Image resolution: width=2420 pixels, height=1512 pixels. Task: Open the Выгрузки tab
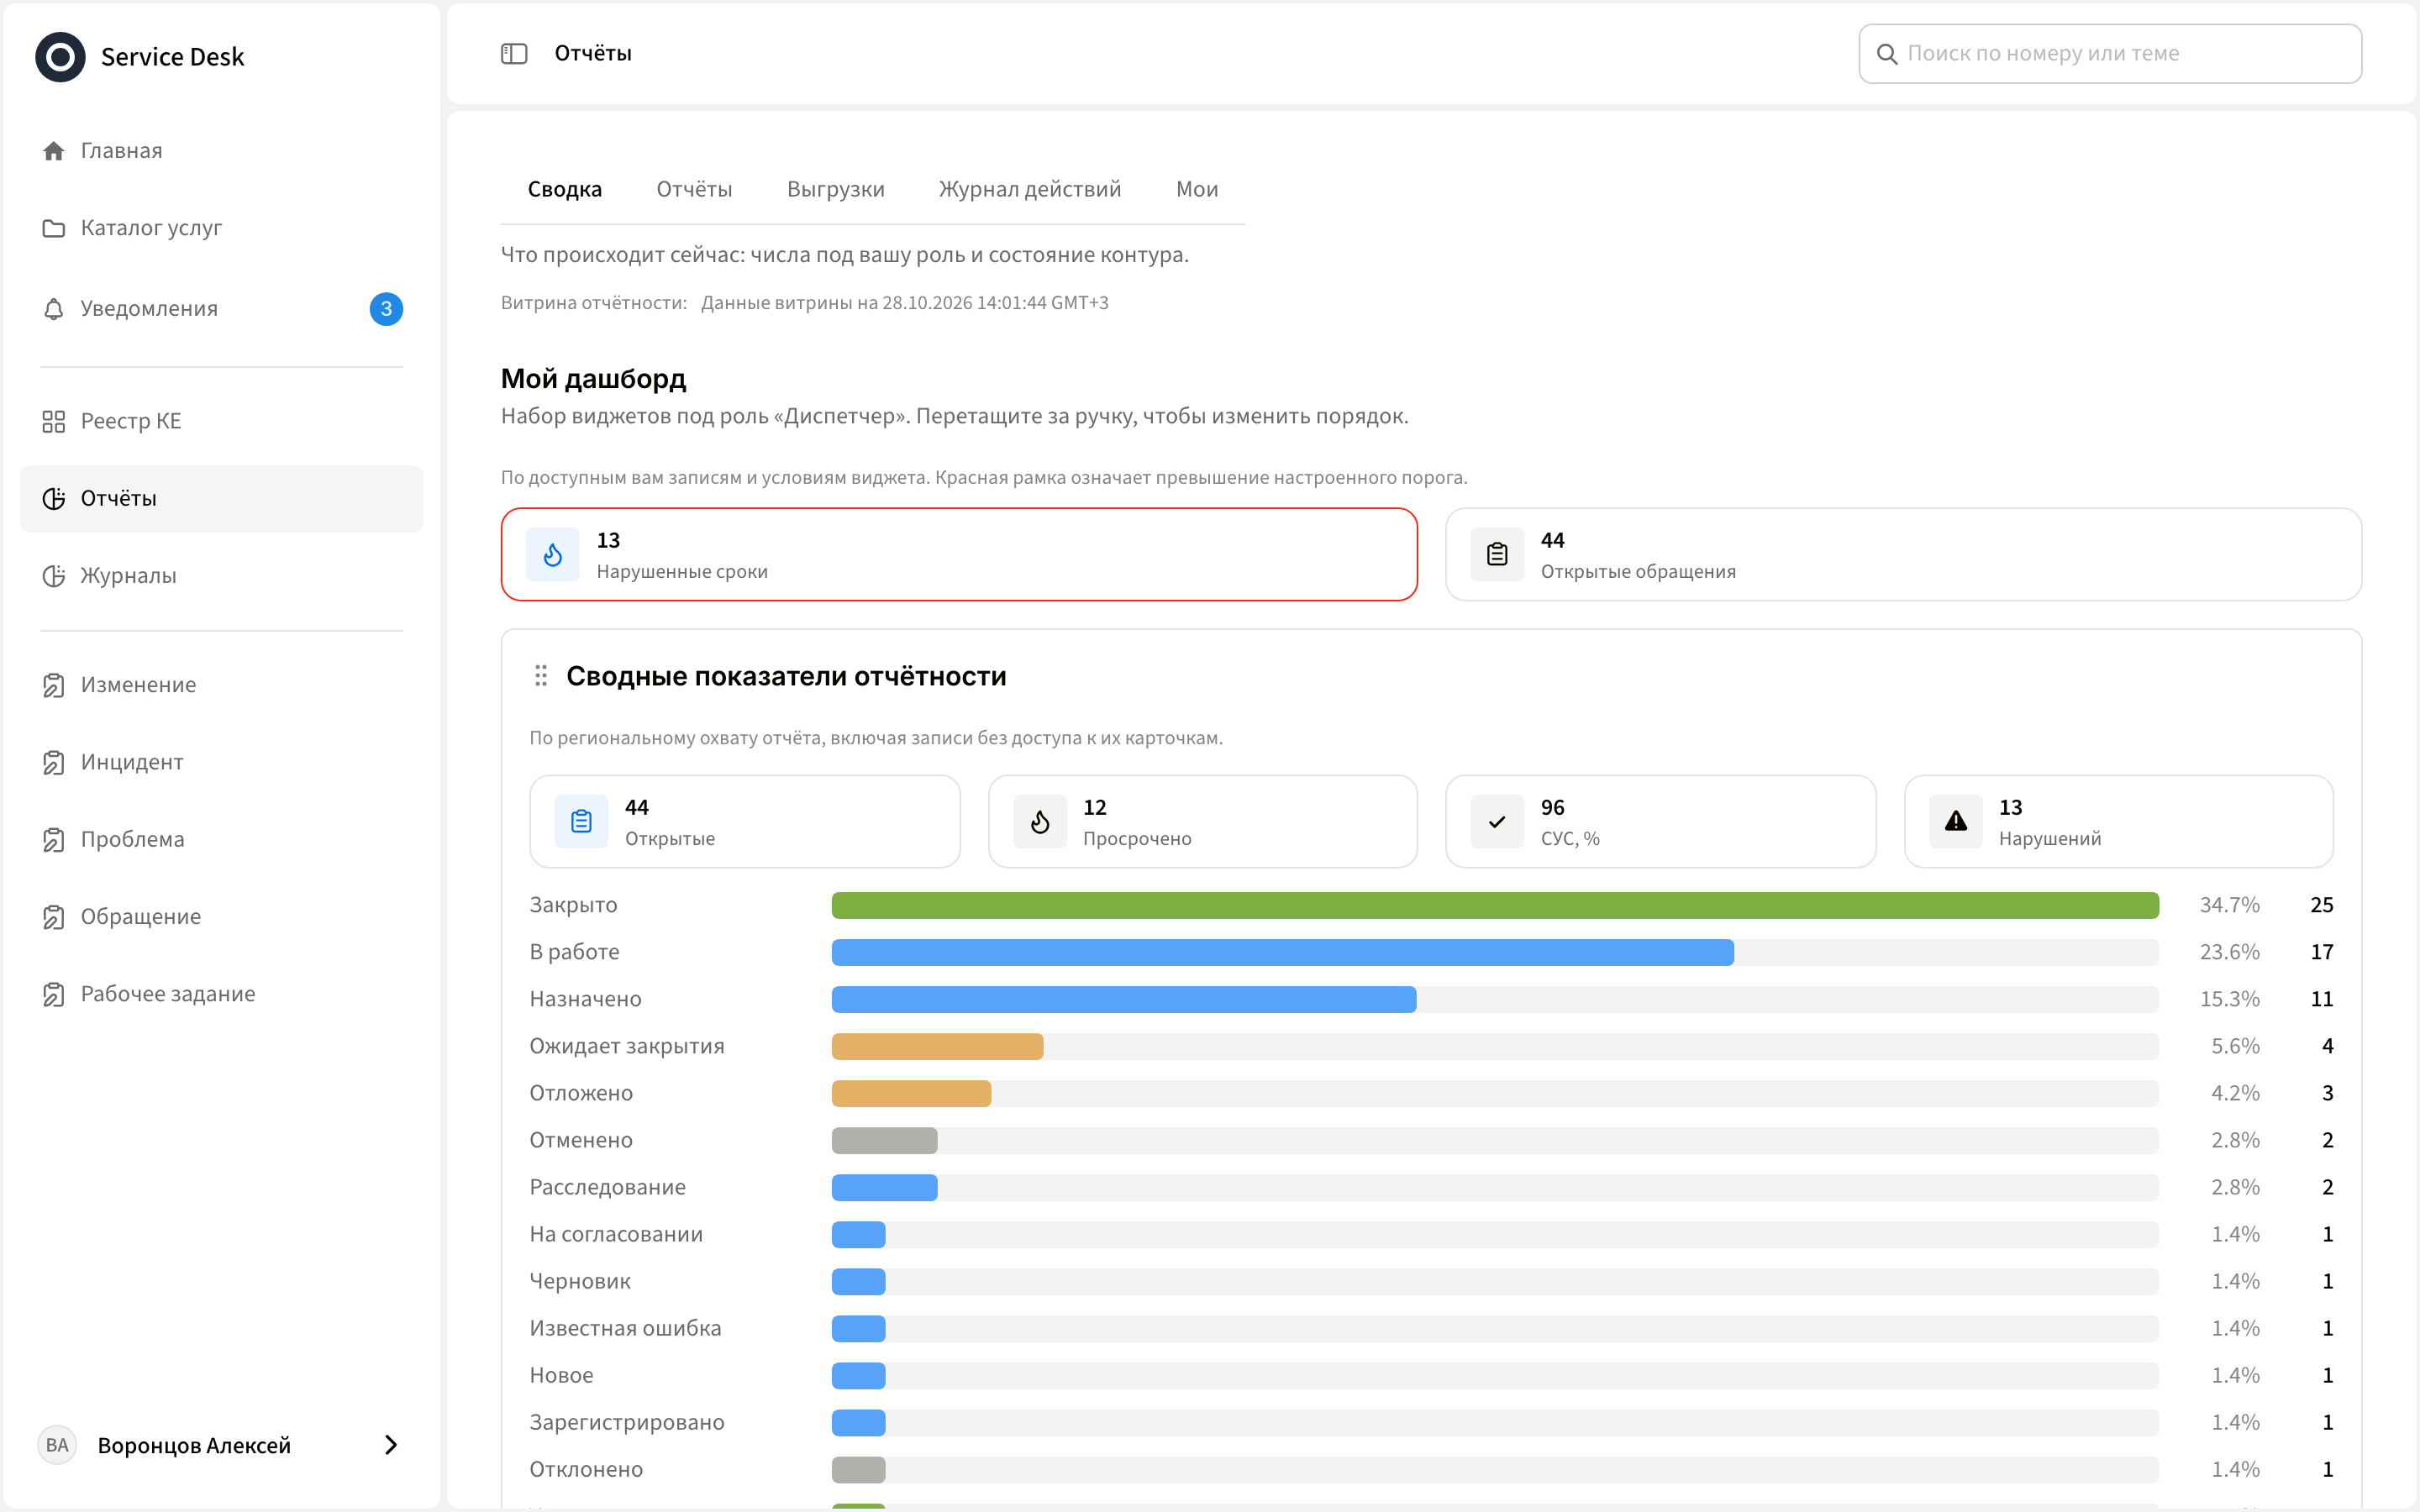836,189
